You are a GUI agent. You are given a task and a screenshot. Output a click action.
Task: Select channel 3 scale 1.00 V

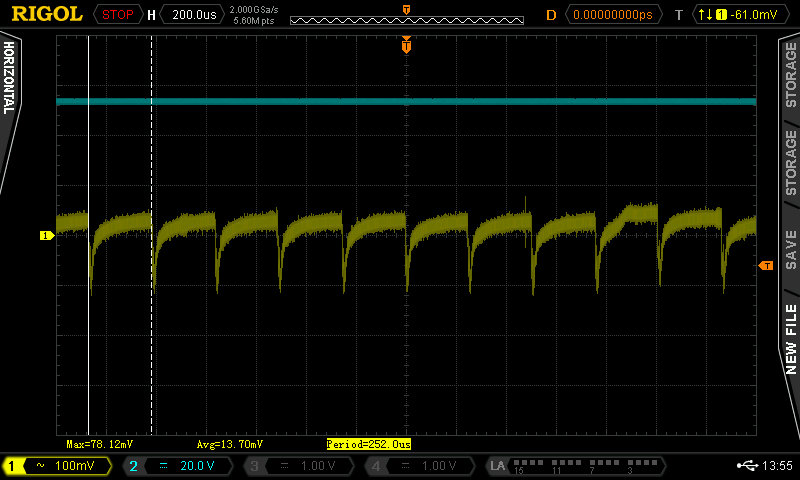[318, 466]
